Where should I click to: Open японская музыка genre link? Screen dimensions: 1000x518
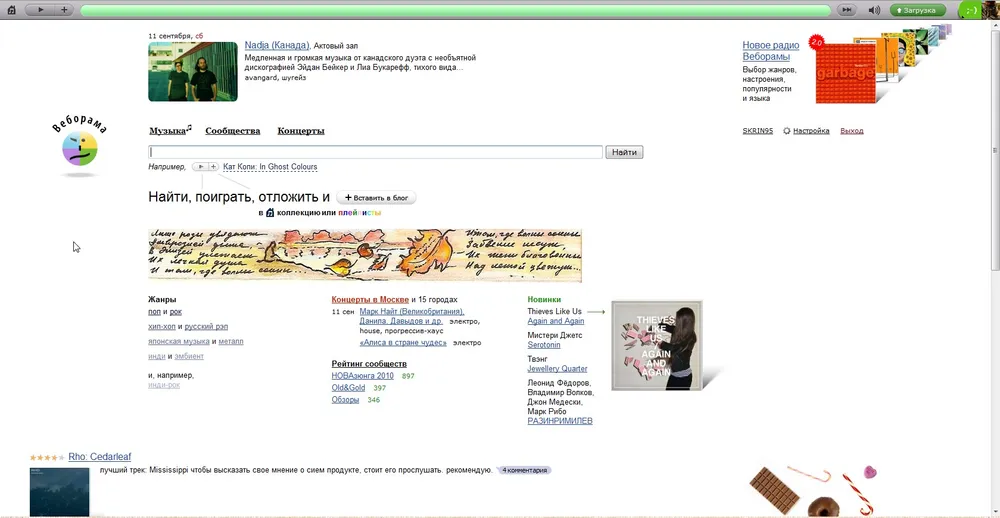tap(179, 341)
